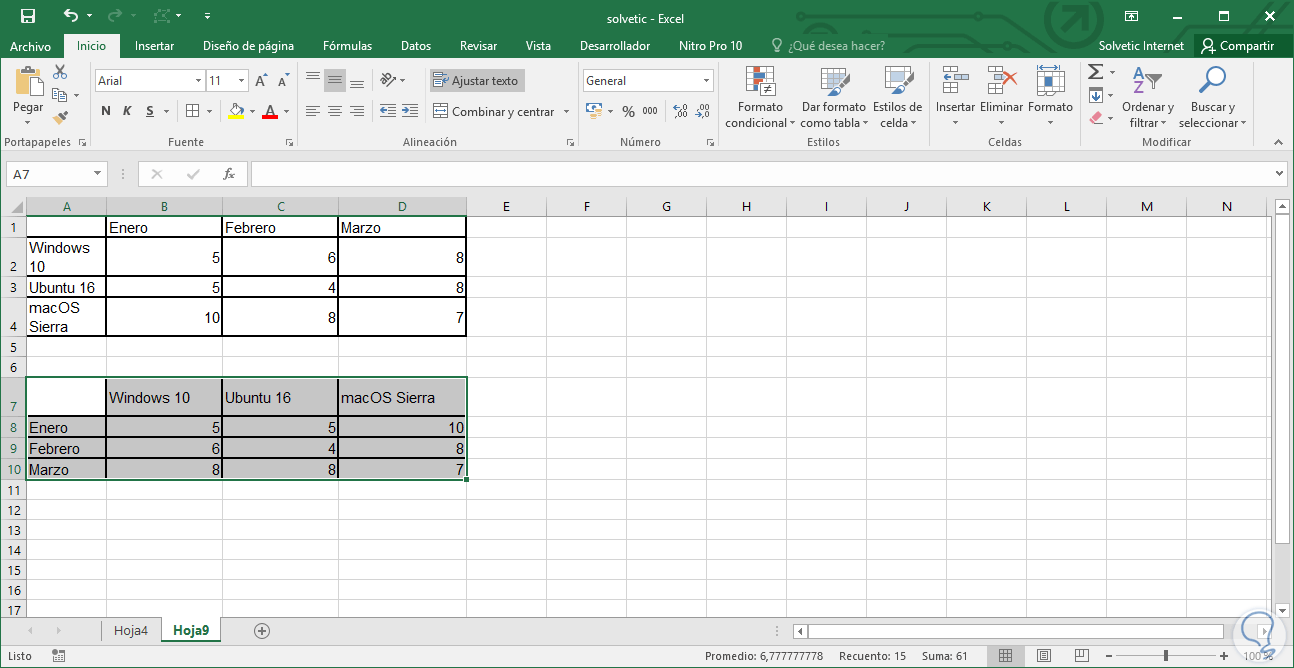Center the cell text horizontally
The image size is (1294, 668).
[335, 111]
